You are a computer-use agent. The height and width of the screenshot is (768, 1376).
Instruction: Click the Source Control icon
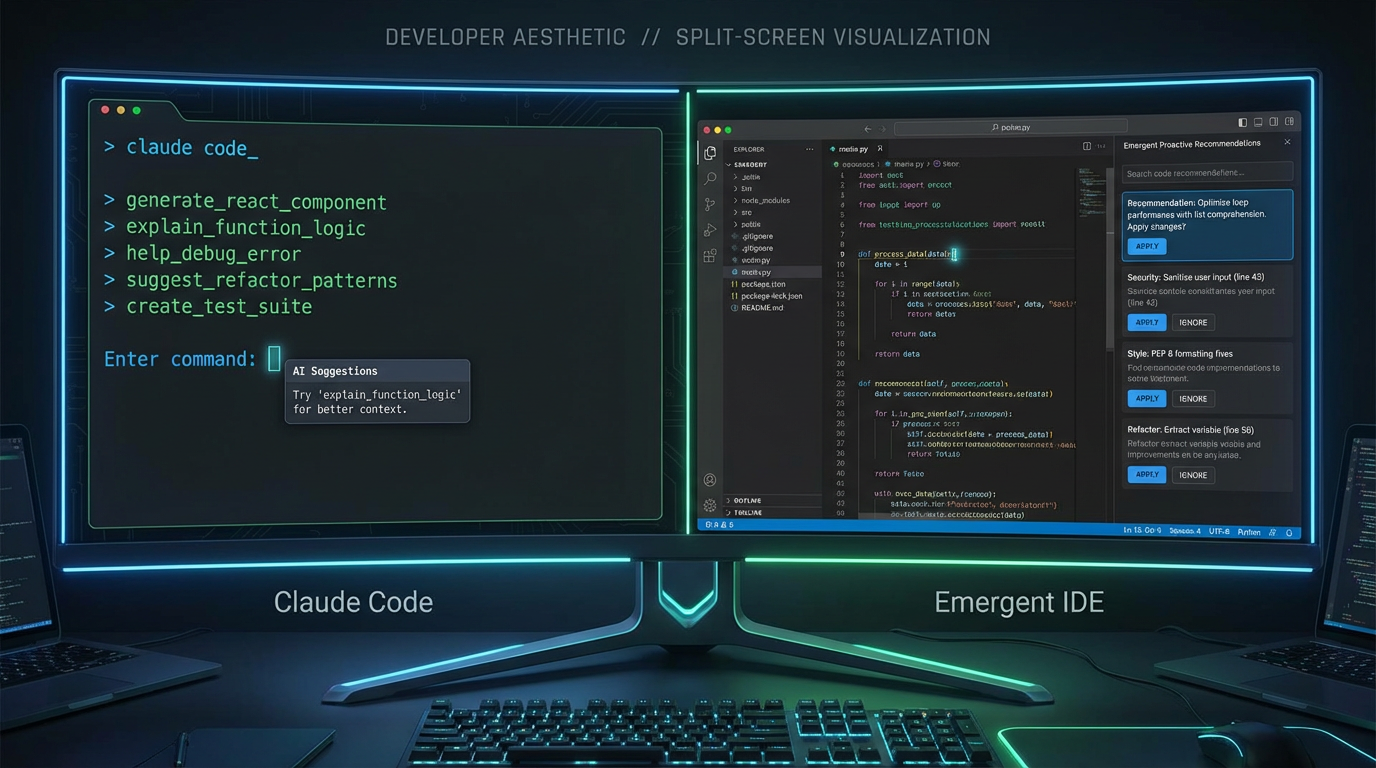point(710,204)
